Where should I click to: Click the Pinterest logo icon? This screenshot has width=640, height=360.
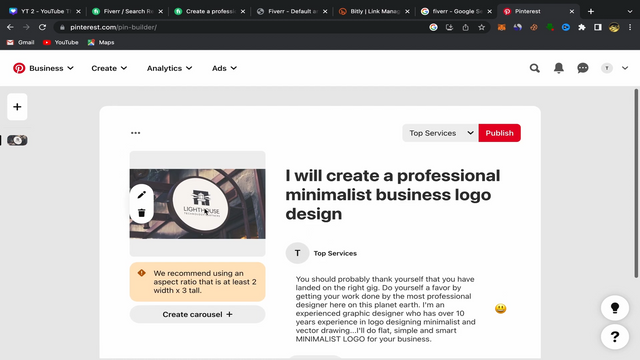pos(19,68)
